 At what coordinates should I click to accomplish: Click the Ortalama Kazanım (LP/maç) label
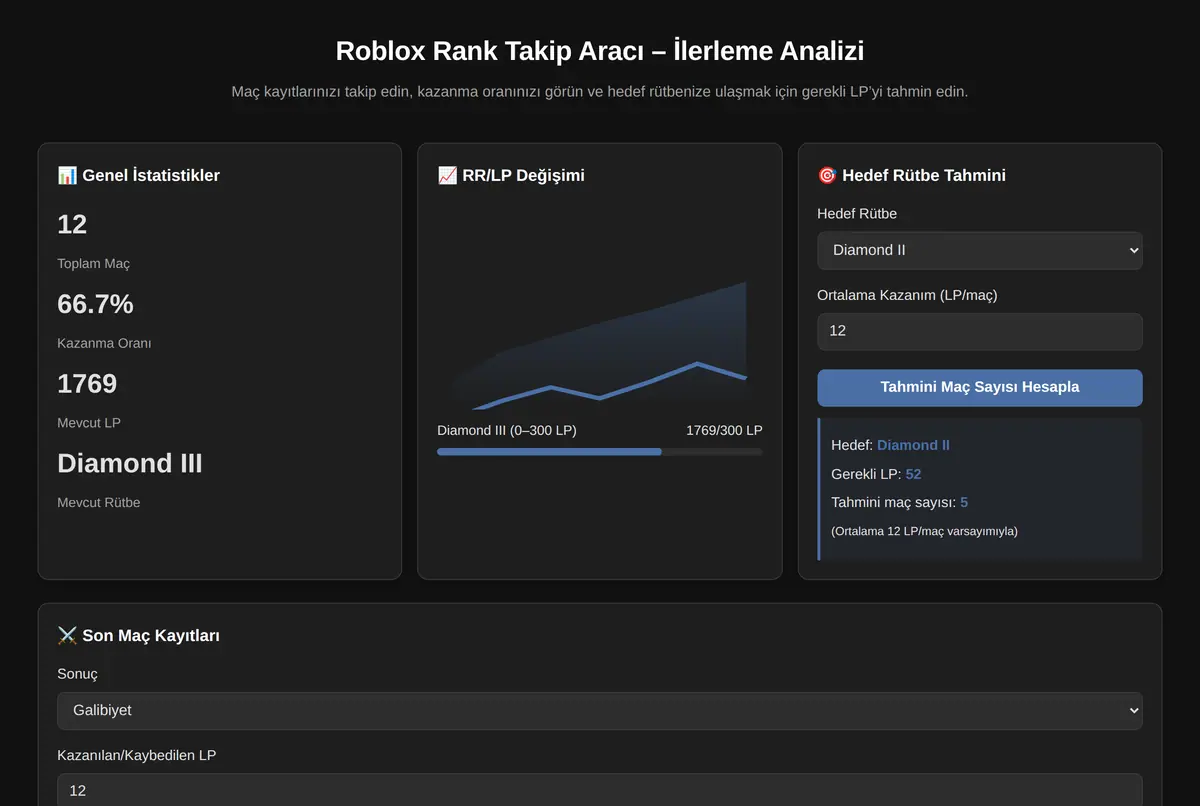tap(907, 295)
